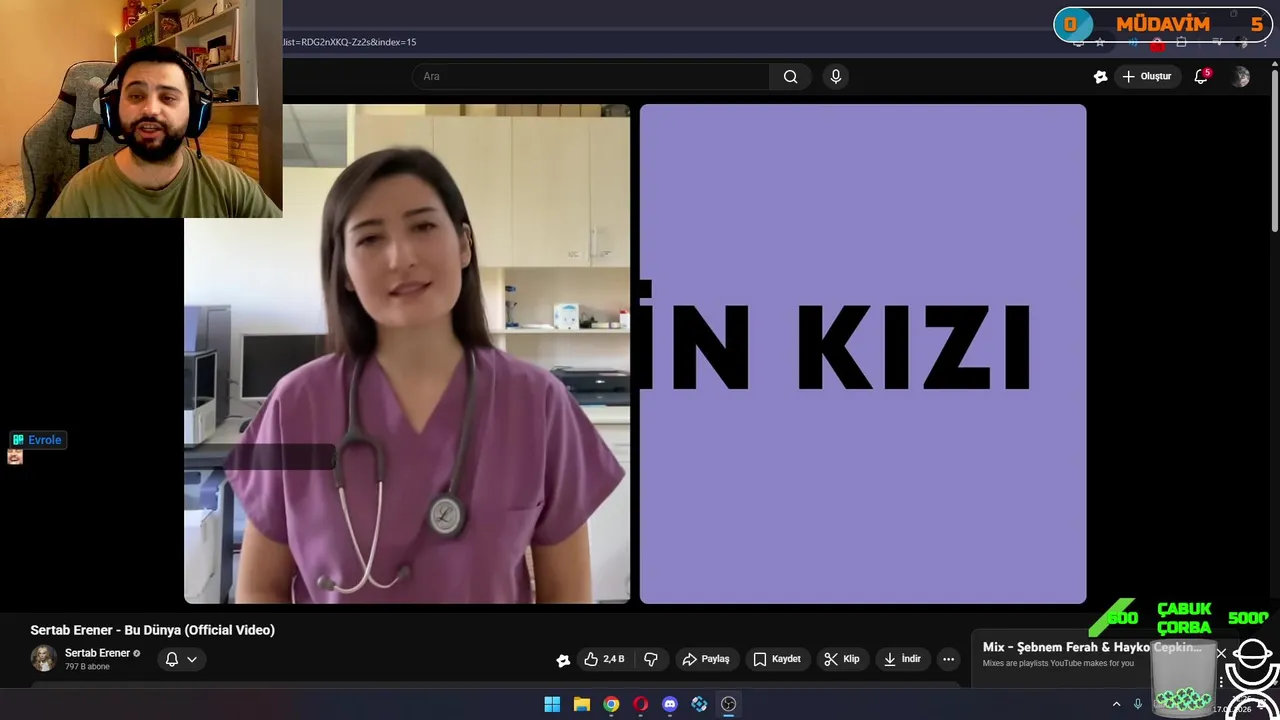The height and width of the screenshot is (720, 1280).
Task: Click the cast screen icon in address bar
Action: [x=1078, y=42]
